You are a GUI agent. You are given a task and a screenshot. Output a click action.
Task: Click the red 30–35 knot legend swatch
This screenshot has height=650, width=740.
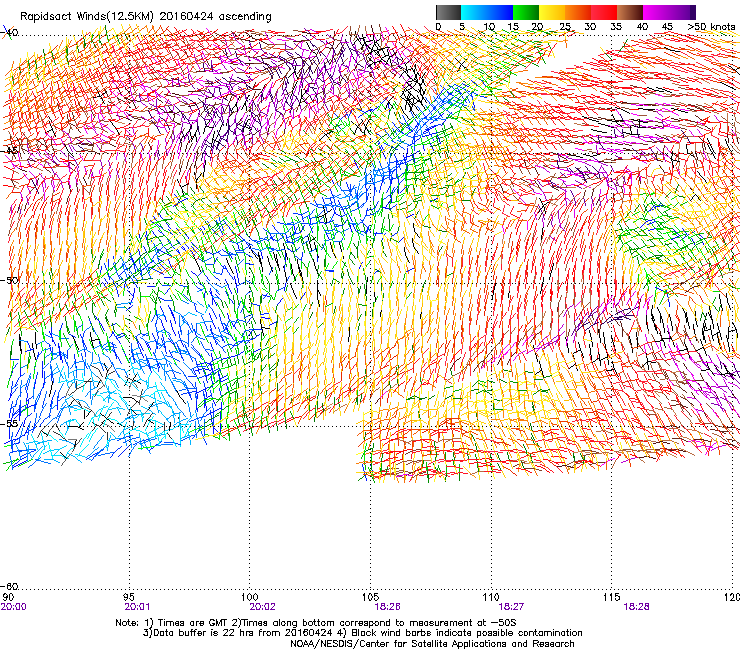click(604, 12)
